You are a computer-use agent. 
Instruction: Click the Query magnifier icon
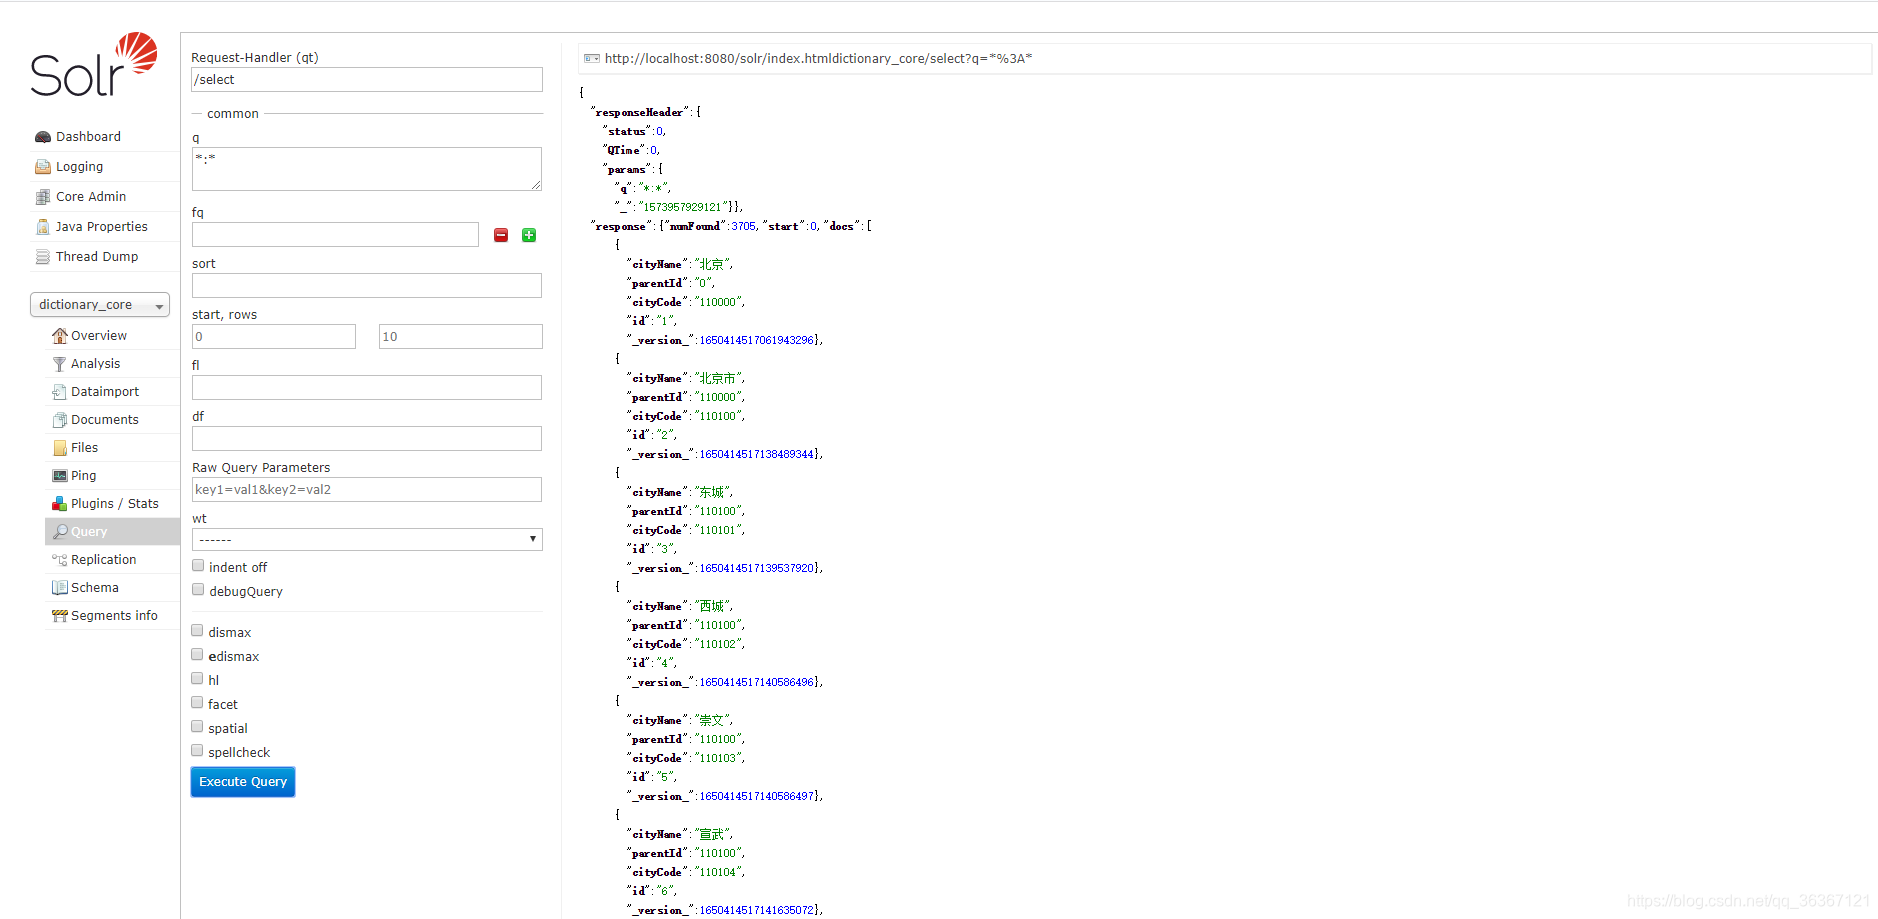[x=60, y=532]
